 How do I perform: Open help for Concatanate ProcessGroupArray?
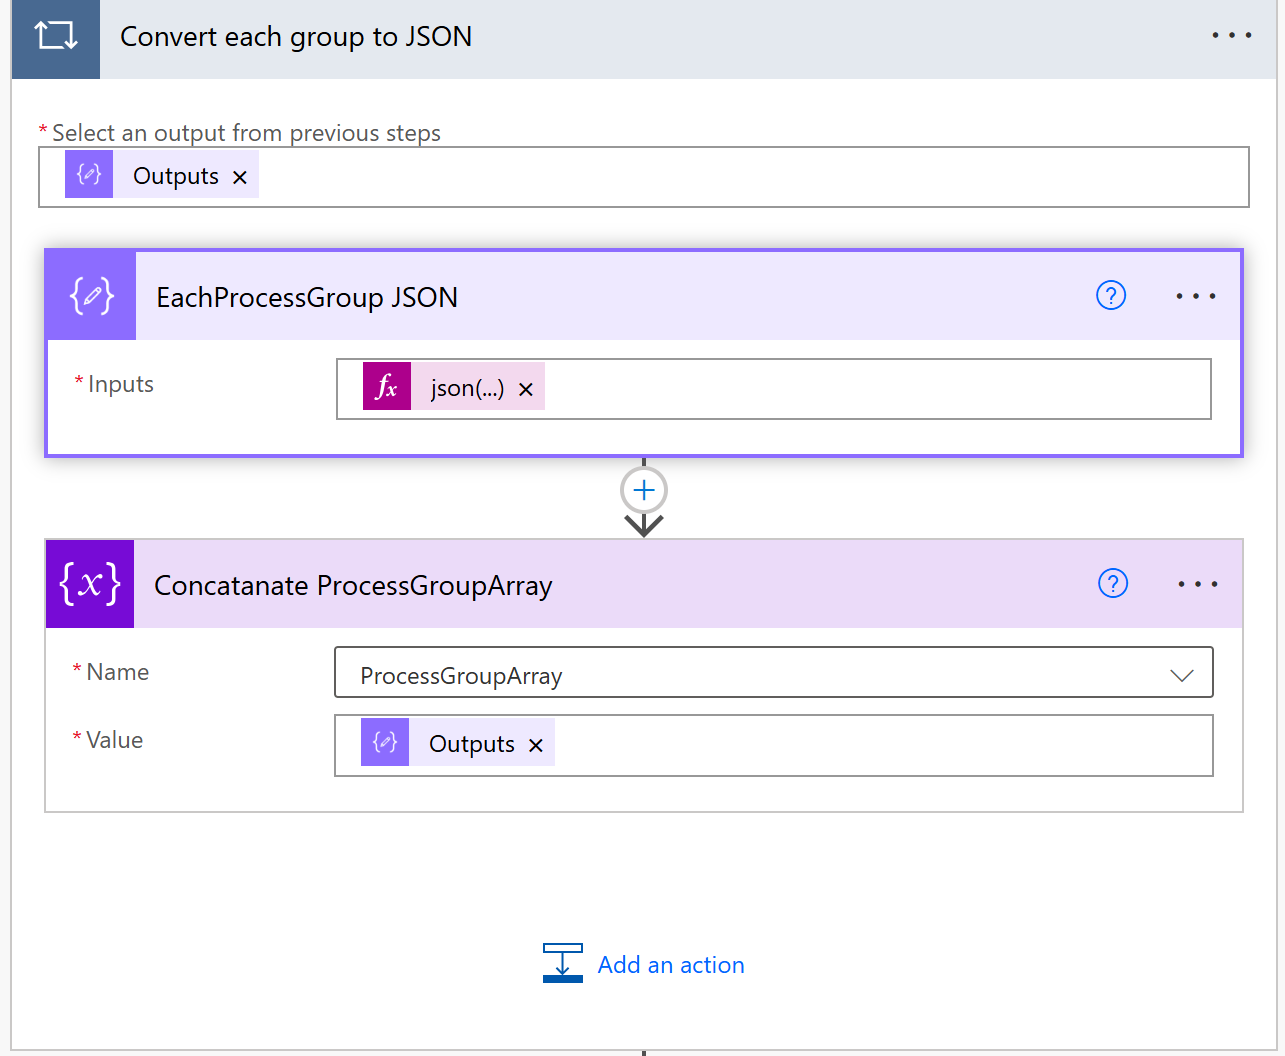coord(1112,583)
